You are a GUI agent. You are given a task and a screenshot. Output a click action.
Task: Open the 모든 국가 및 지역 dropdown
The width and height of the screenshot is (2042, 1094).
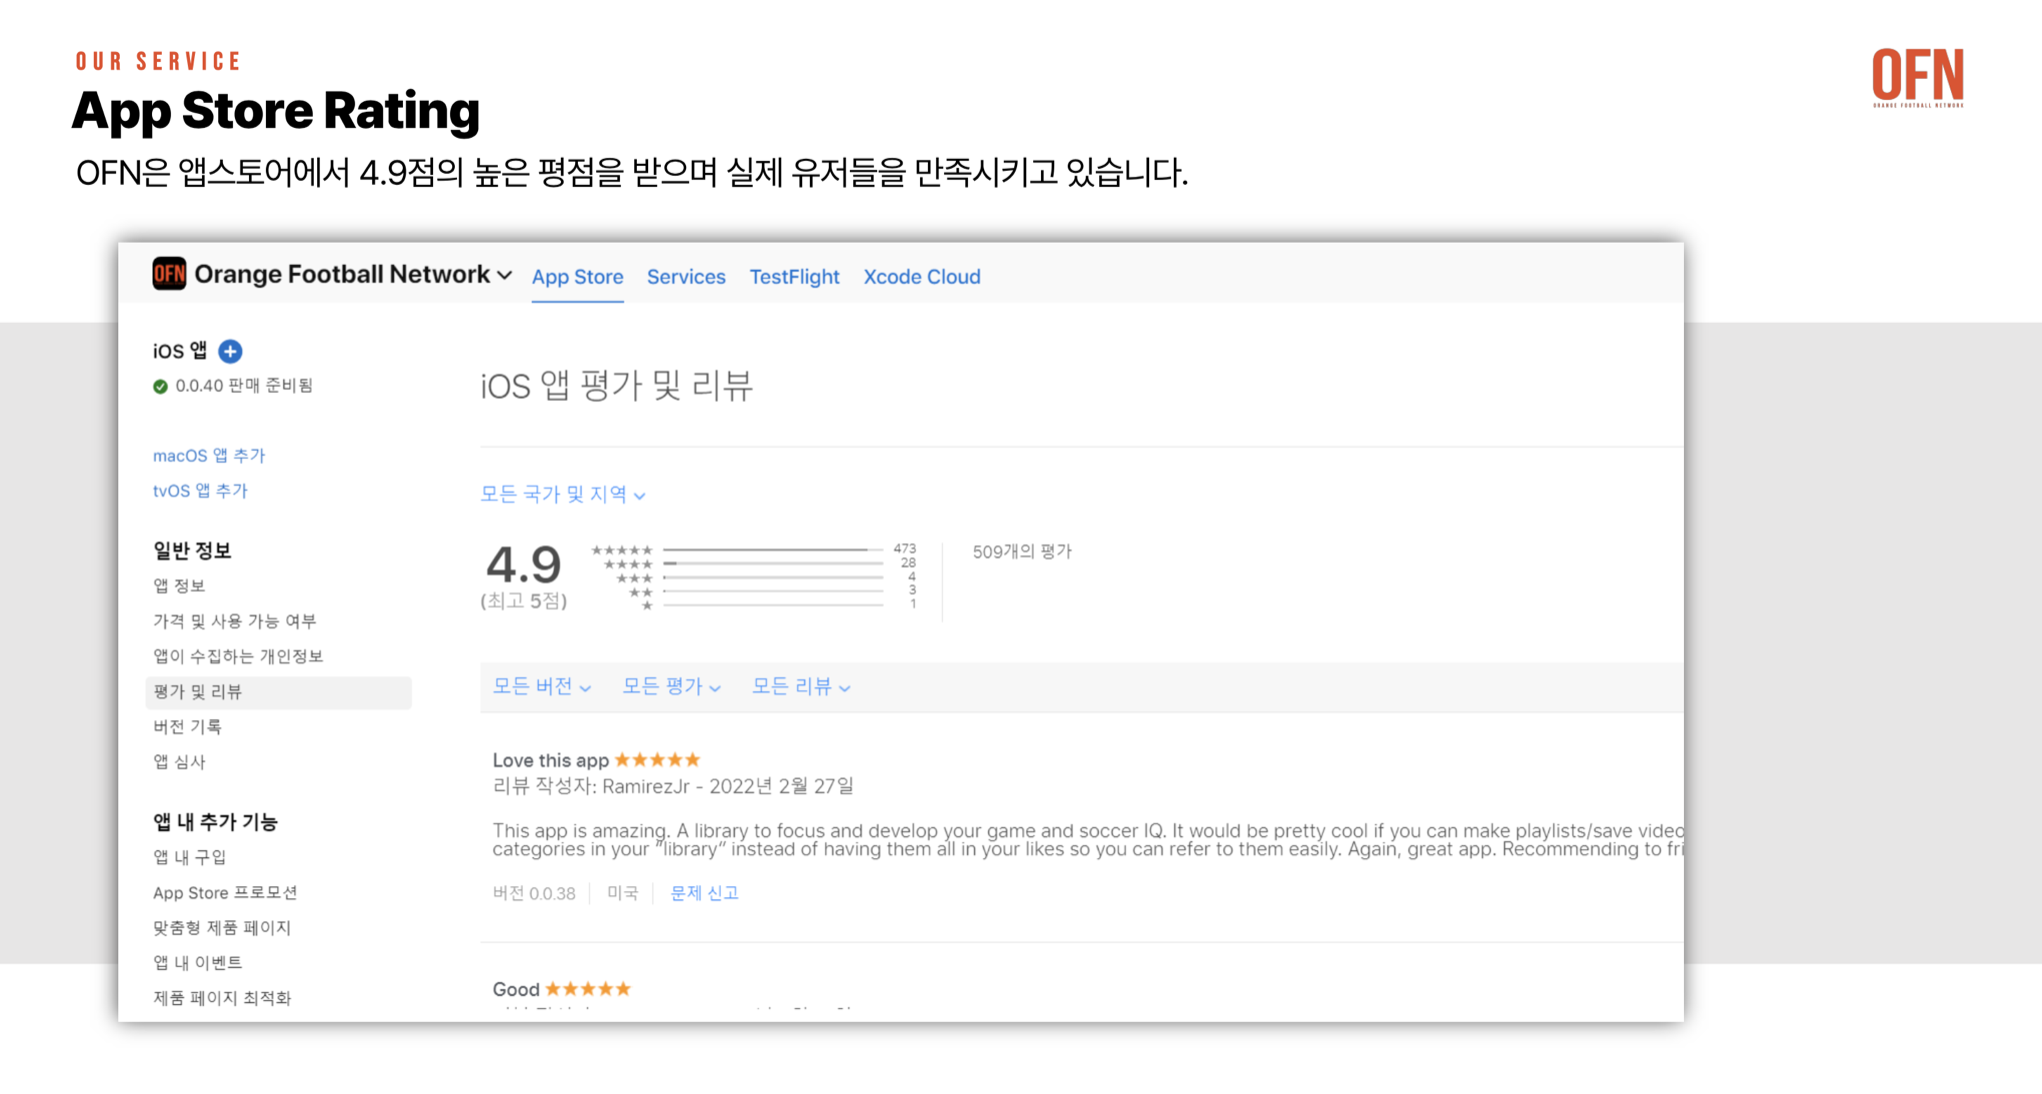point(563,494)
